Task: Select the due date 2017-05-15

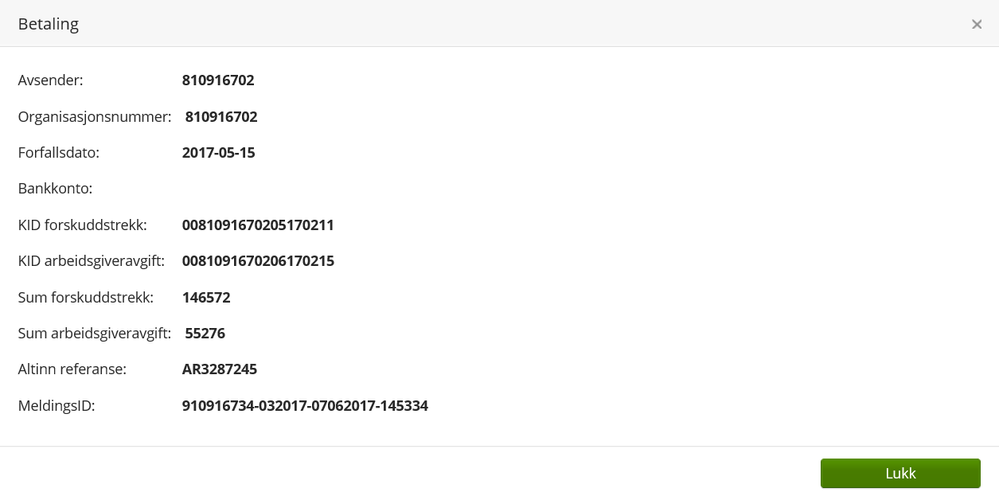Action: tap(218, 153)
